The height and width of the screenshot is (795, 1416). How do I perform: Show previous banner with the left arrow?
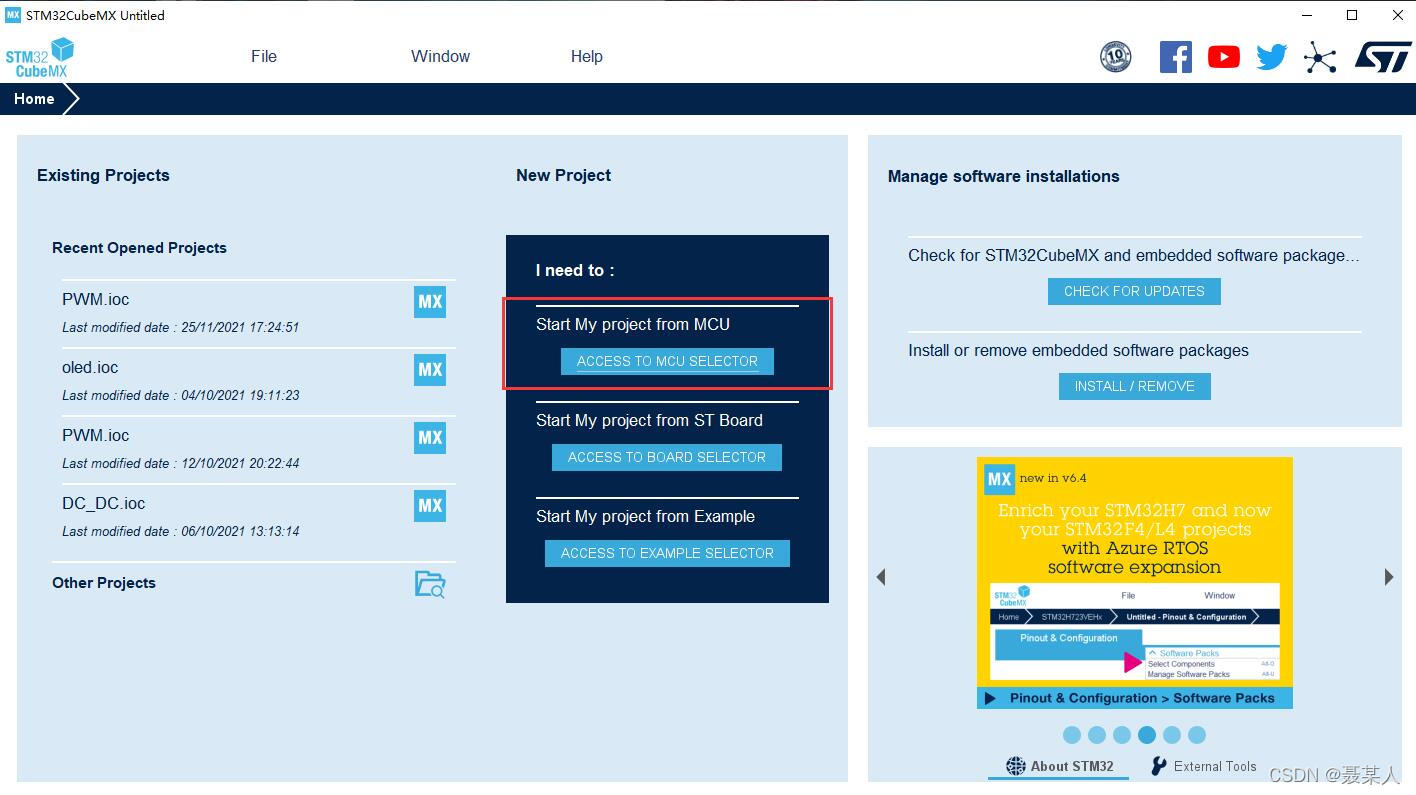click(881, 577)
